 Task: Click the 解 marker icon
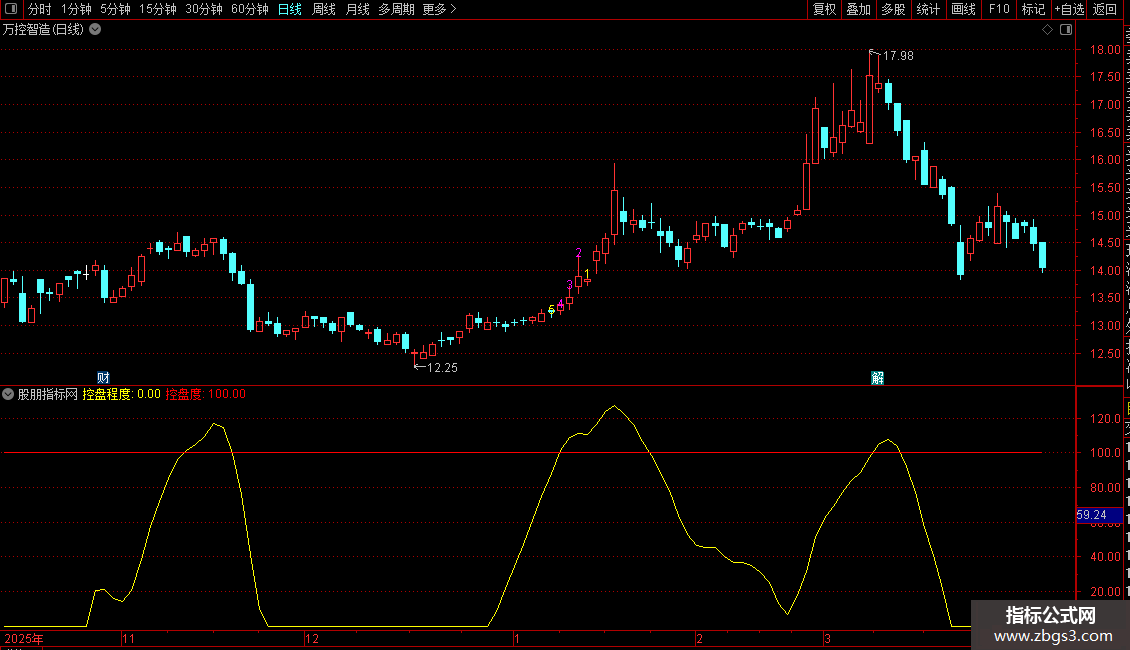click(877, 378)
